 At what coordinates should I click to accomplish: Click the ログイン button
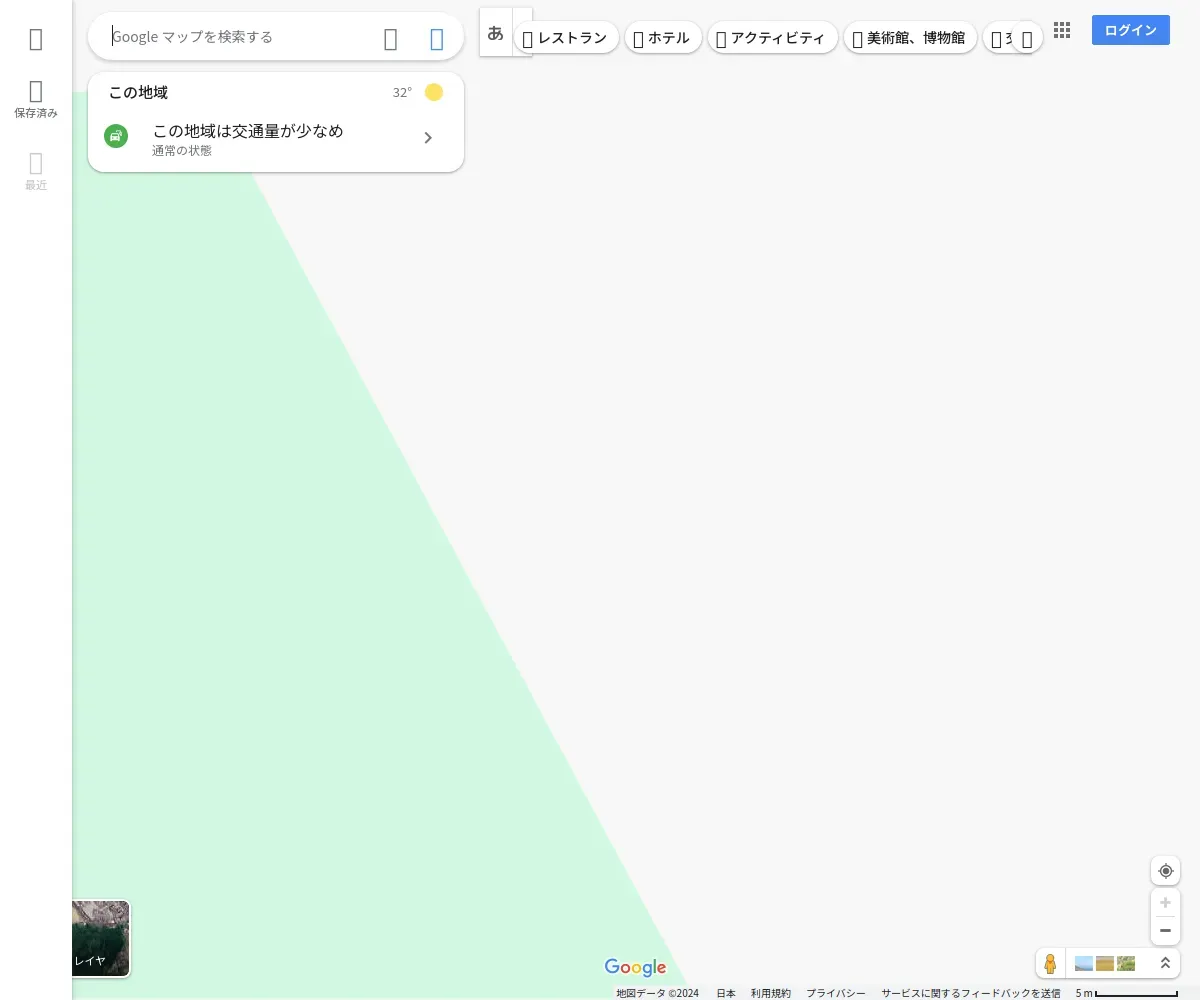(1131, 30)
